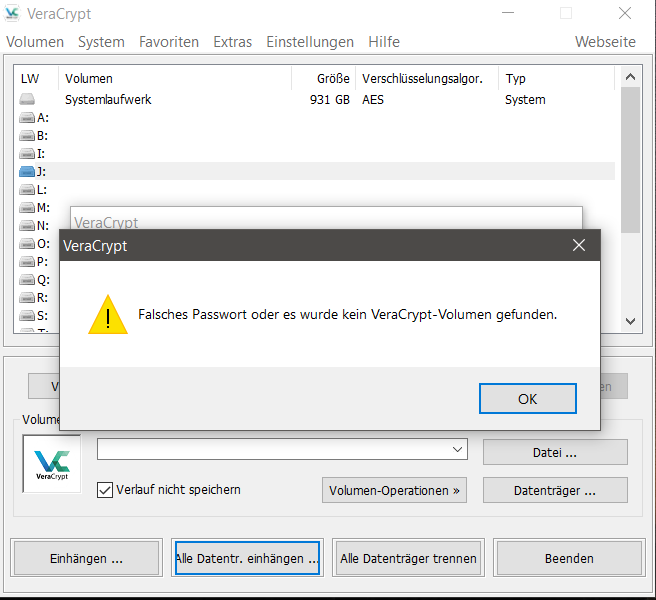This screenshot has width=656, height=600.
Task: Select the highlighted drive J: icon
Action: [x=27, y=172]
